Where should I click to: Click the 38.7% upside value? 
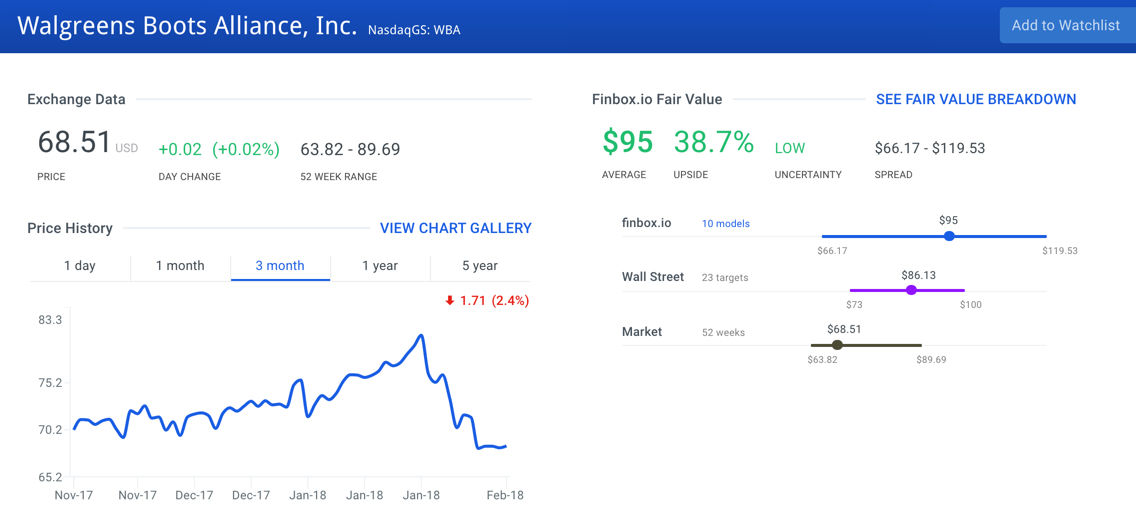[714, 143]
